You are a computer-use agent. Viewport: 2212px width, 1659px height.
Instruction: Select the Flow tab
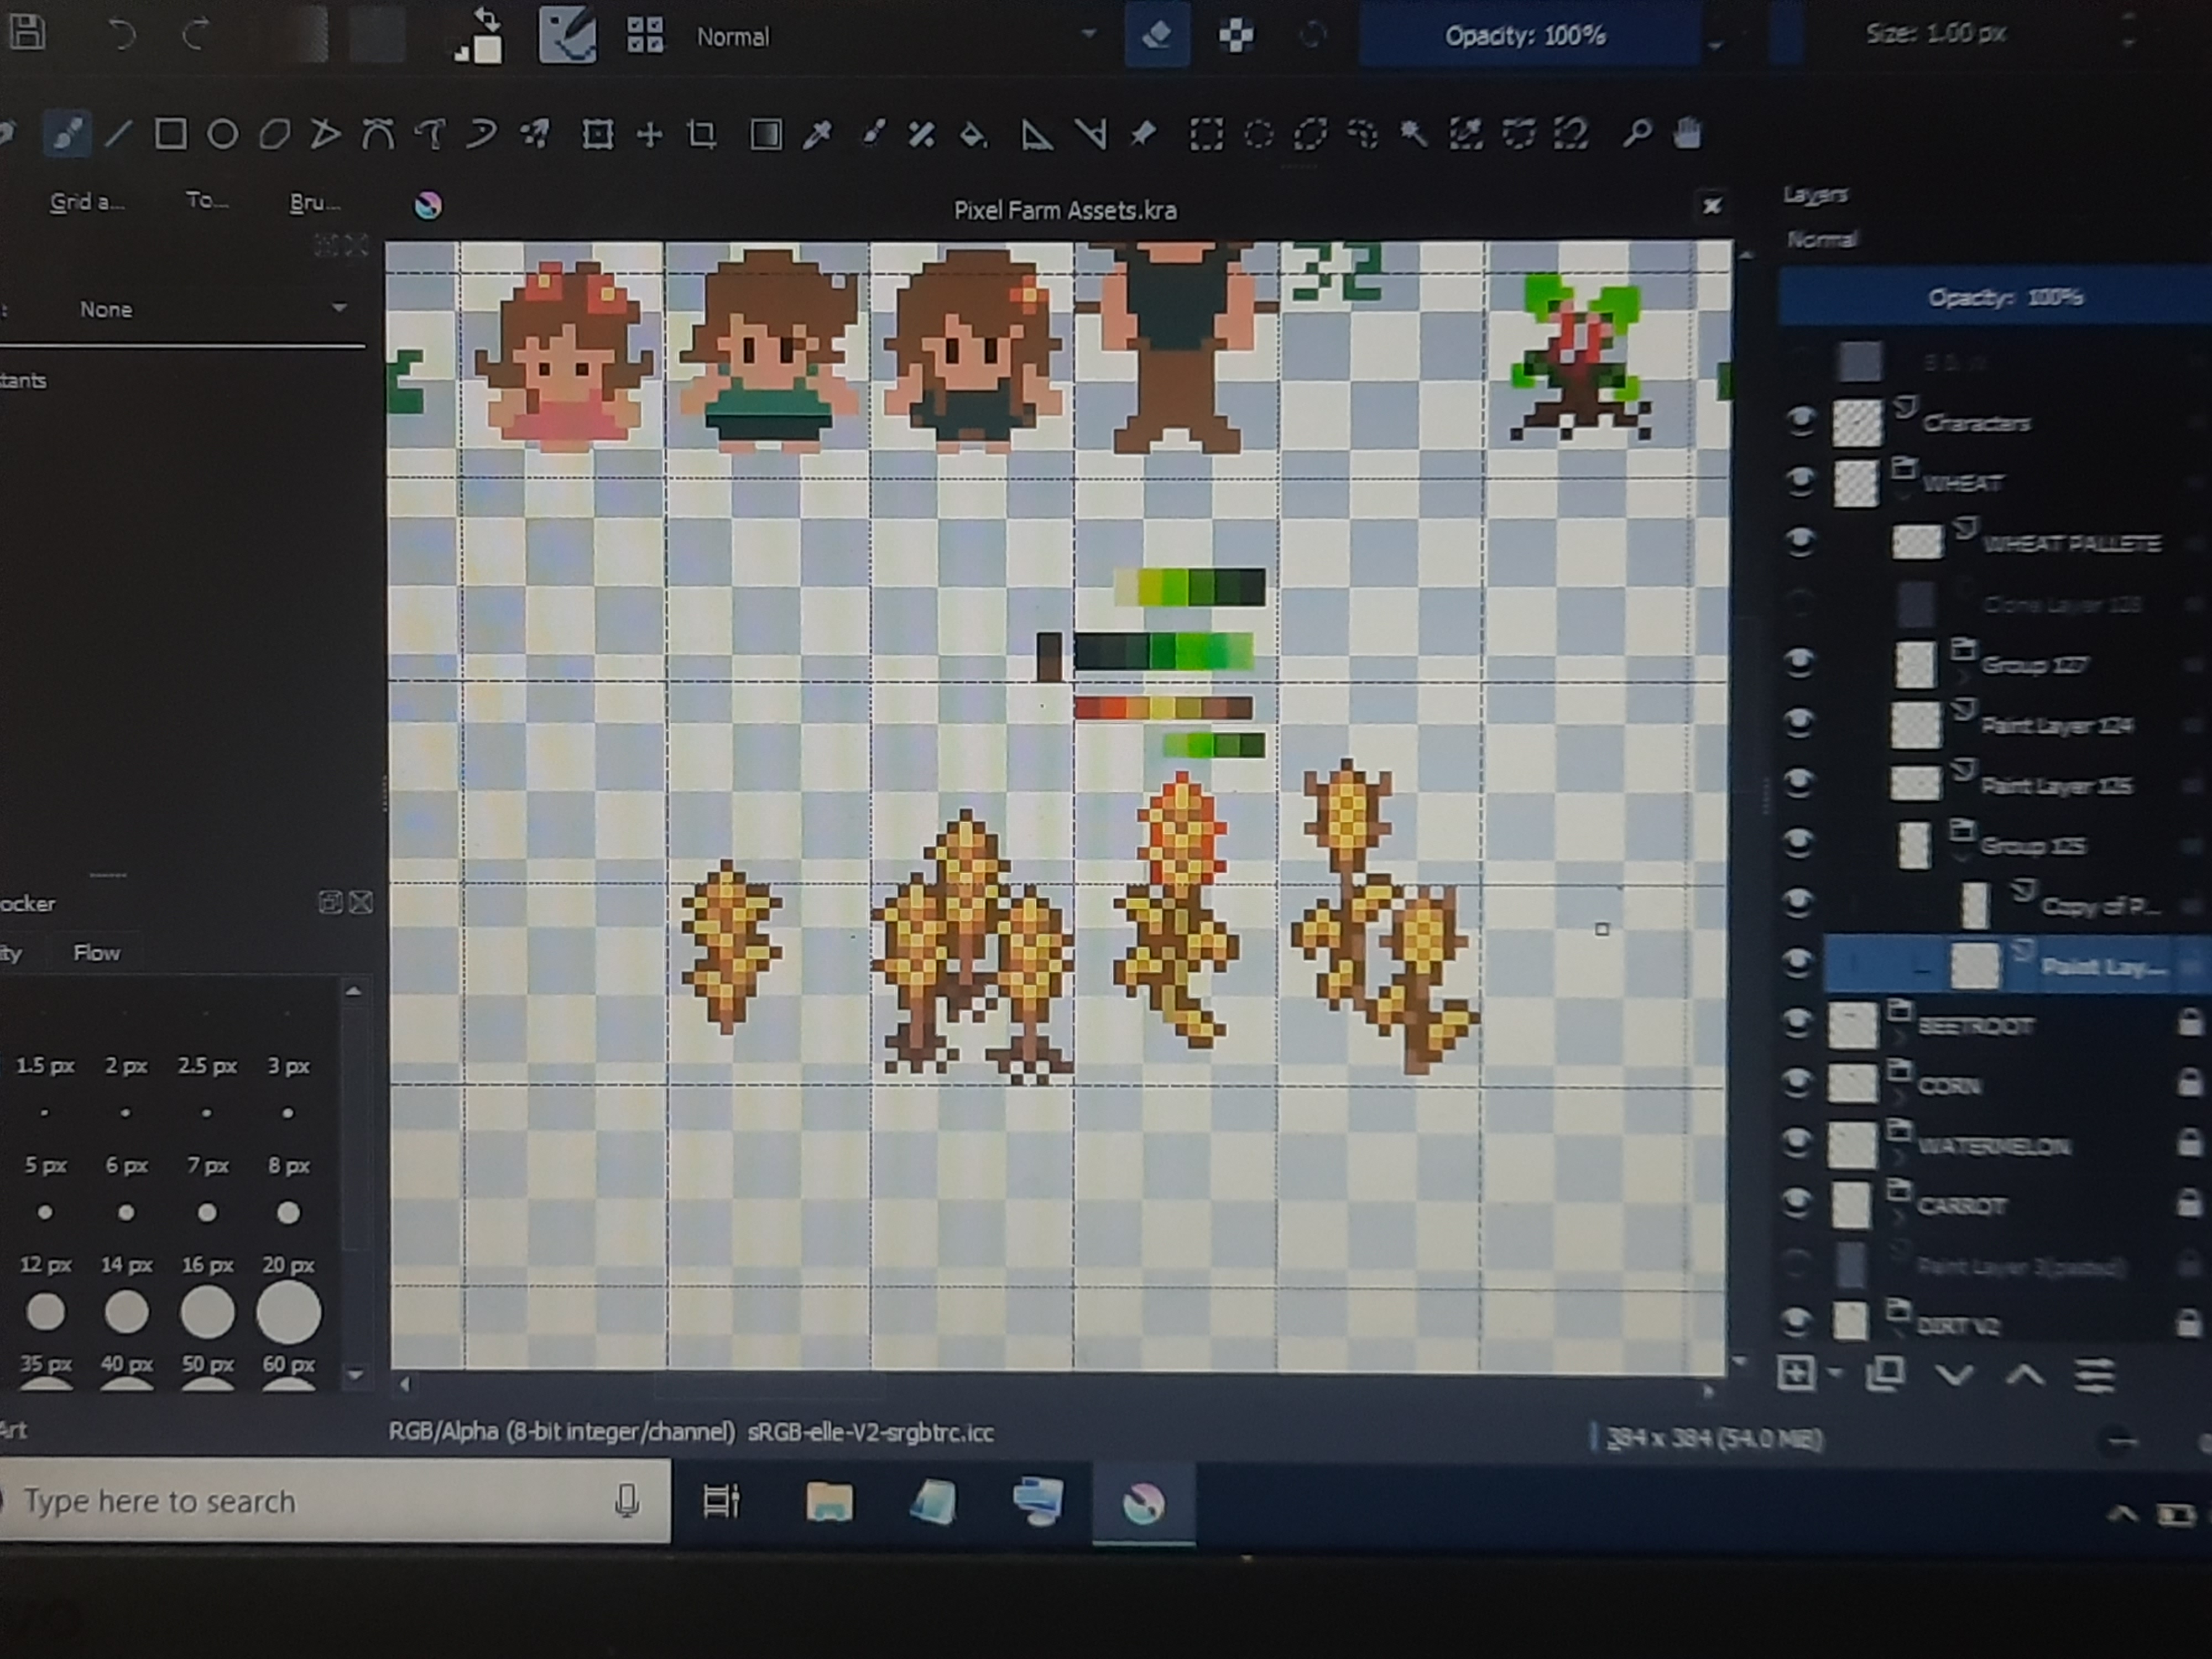tap(97, 953)
